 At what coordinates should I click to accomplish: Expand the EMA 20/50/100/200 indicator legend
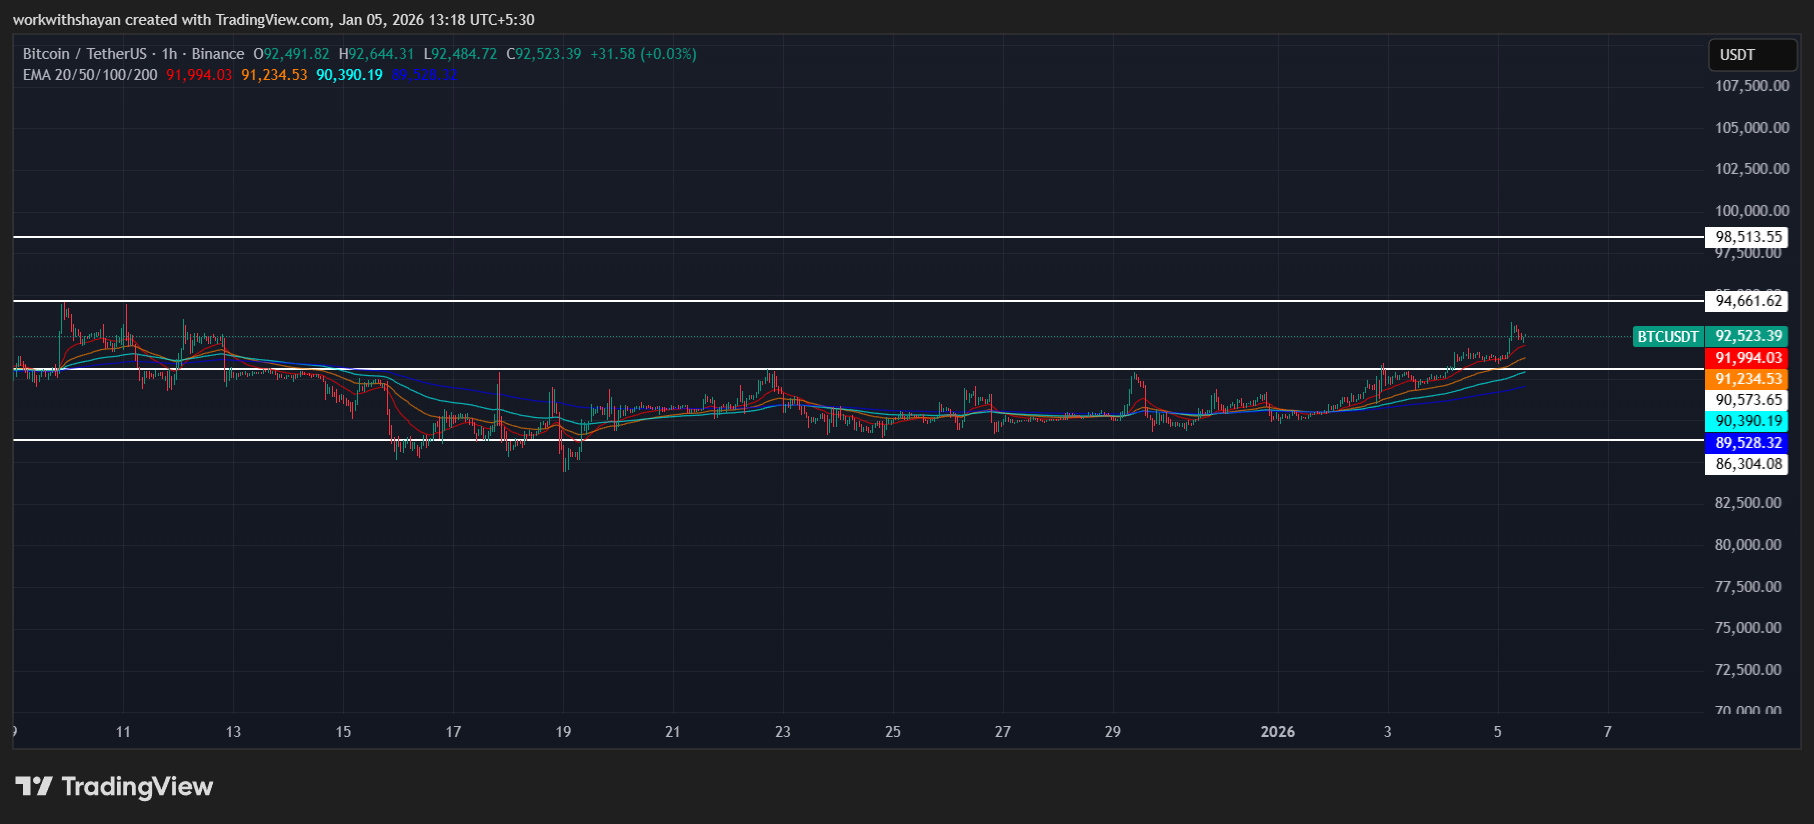(x=90, y=75)
